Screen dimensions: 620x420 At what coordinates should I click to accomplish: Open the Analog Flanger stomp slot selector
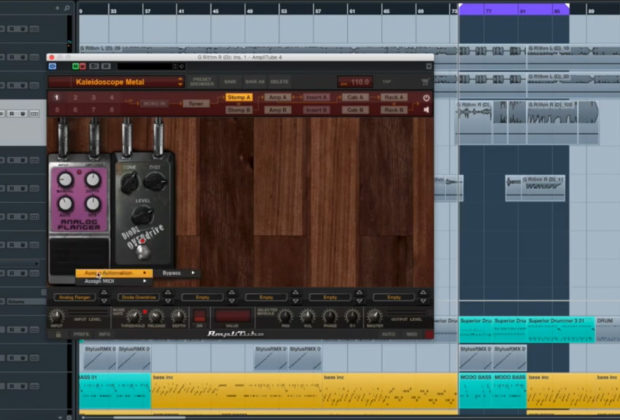click(x=74, y=297)
